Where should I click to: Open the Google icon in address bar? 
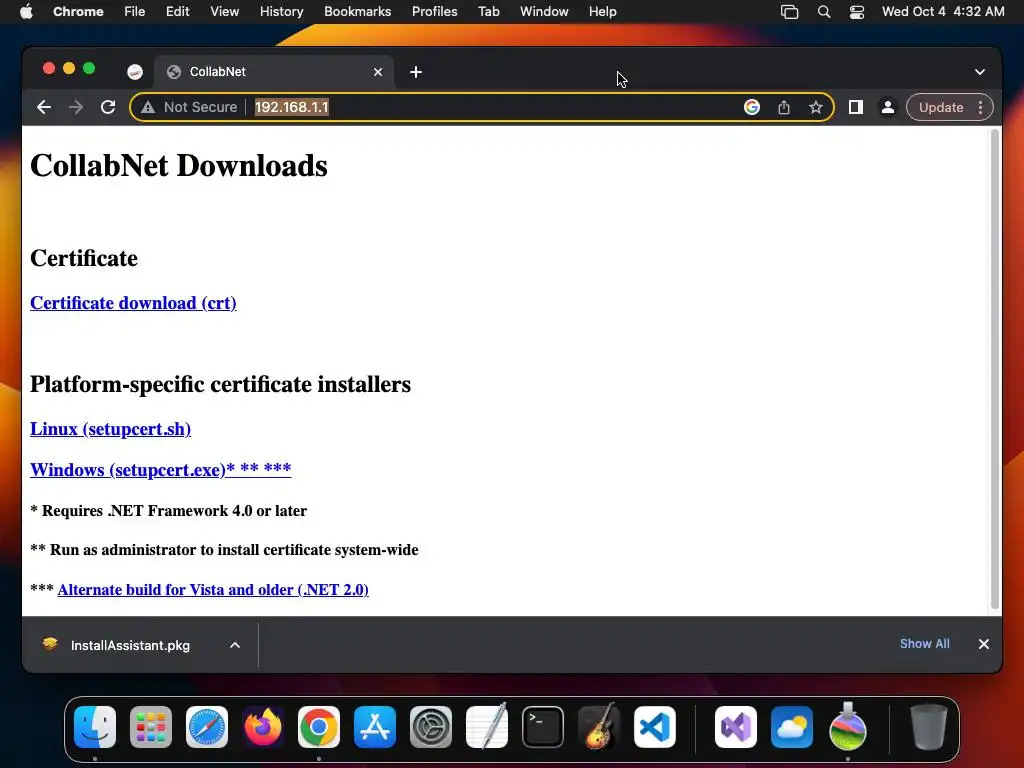pyautogui.click(x=752, y=107)
